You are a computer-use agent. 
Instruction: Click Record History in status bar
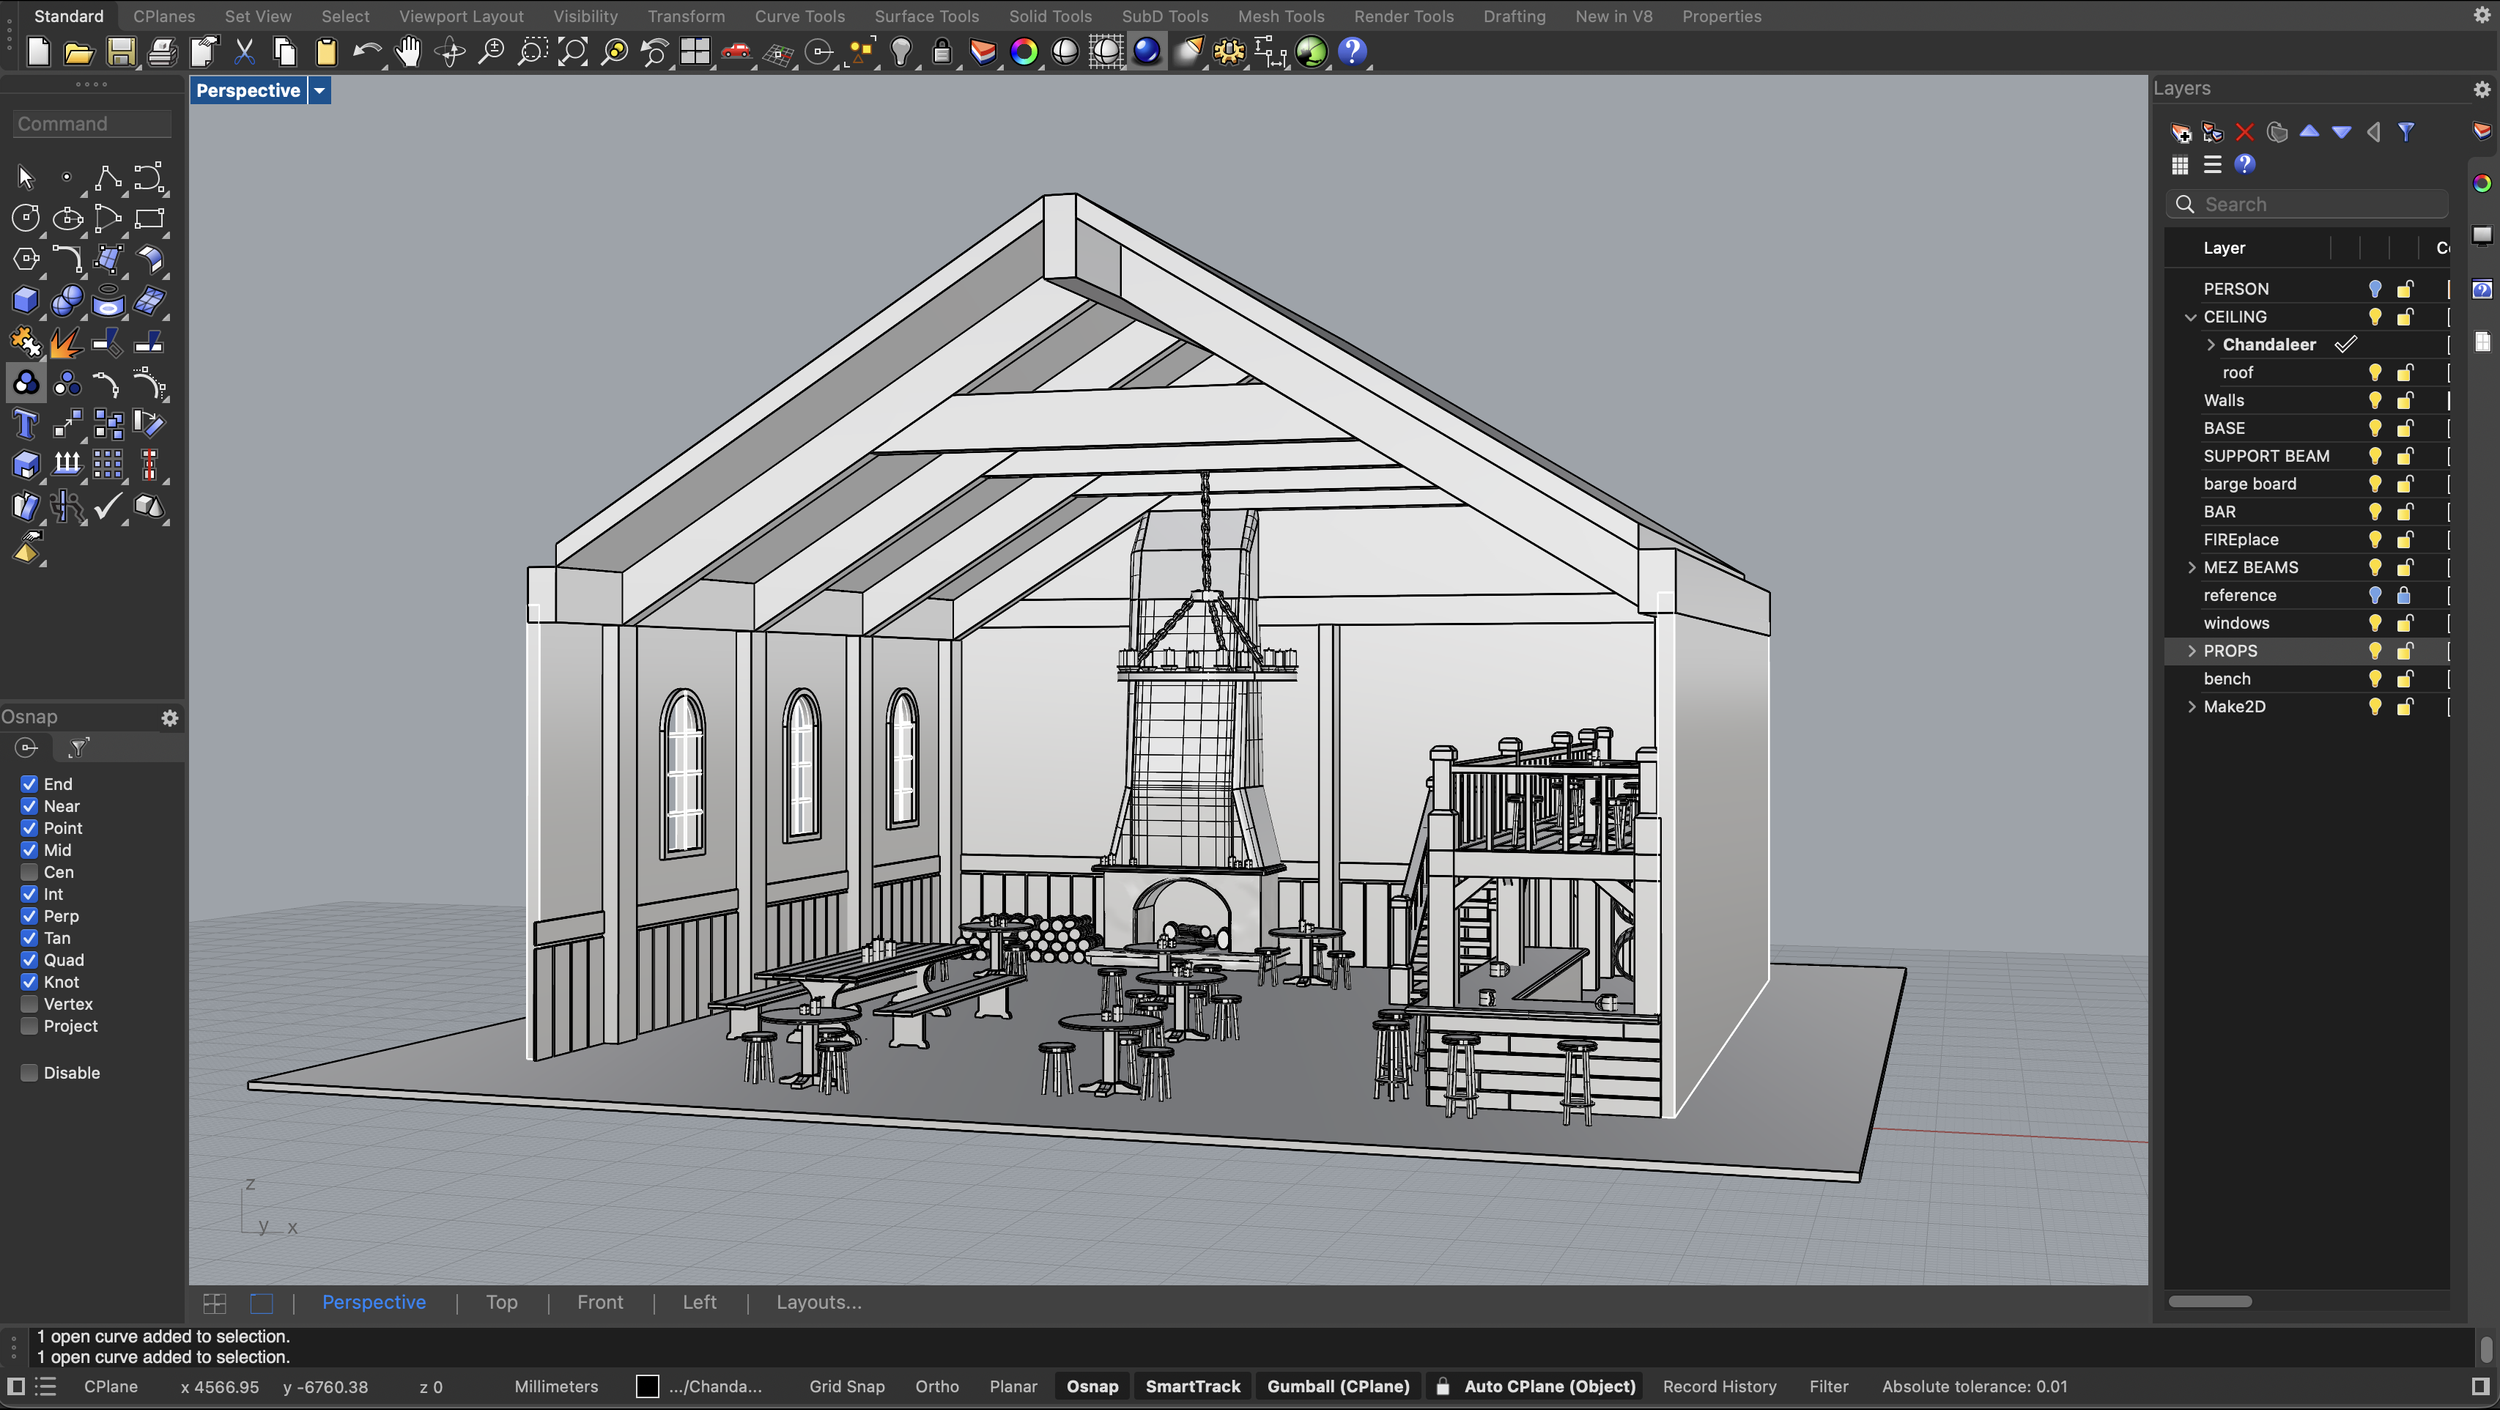1719,1386
